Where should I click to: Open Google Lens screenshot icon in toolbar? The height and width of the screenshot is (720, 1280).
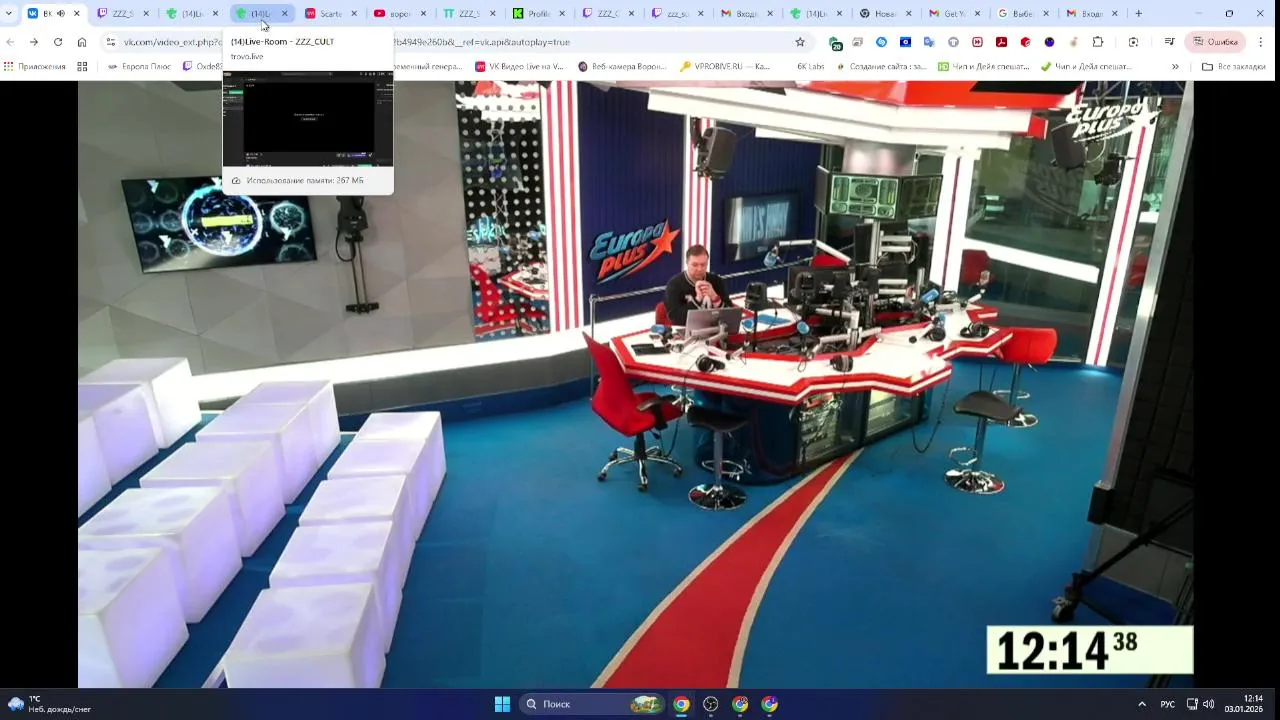click(x=1133, y=42)
